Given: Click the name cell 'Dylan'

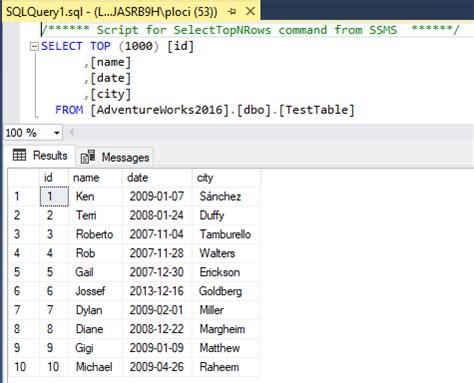Looking at the screenshot, I should click(95, 310).
